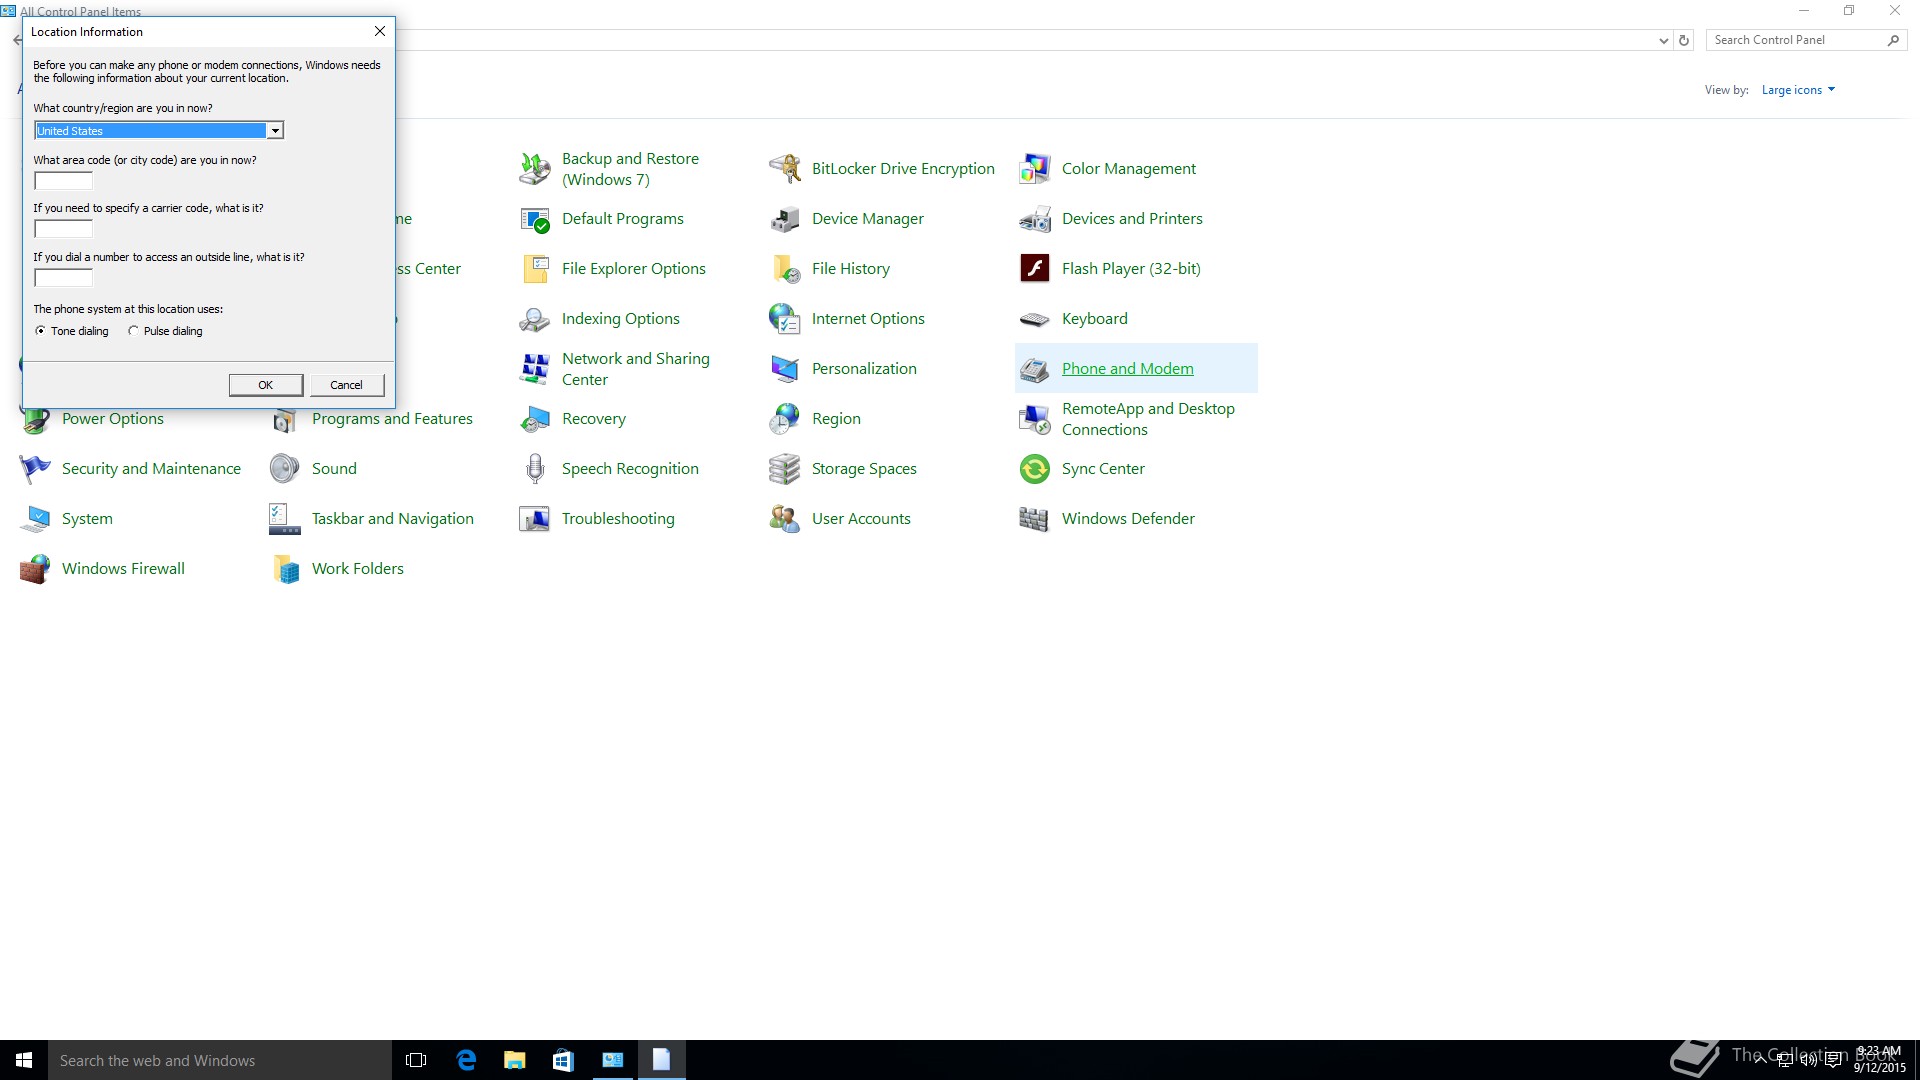Open RemoteApp and Desktop Connections icon

tap(1035, 419)
